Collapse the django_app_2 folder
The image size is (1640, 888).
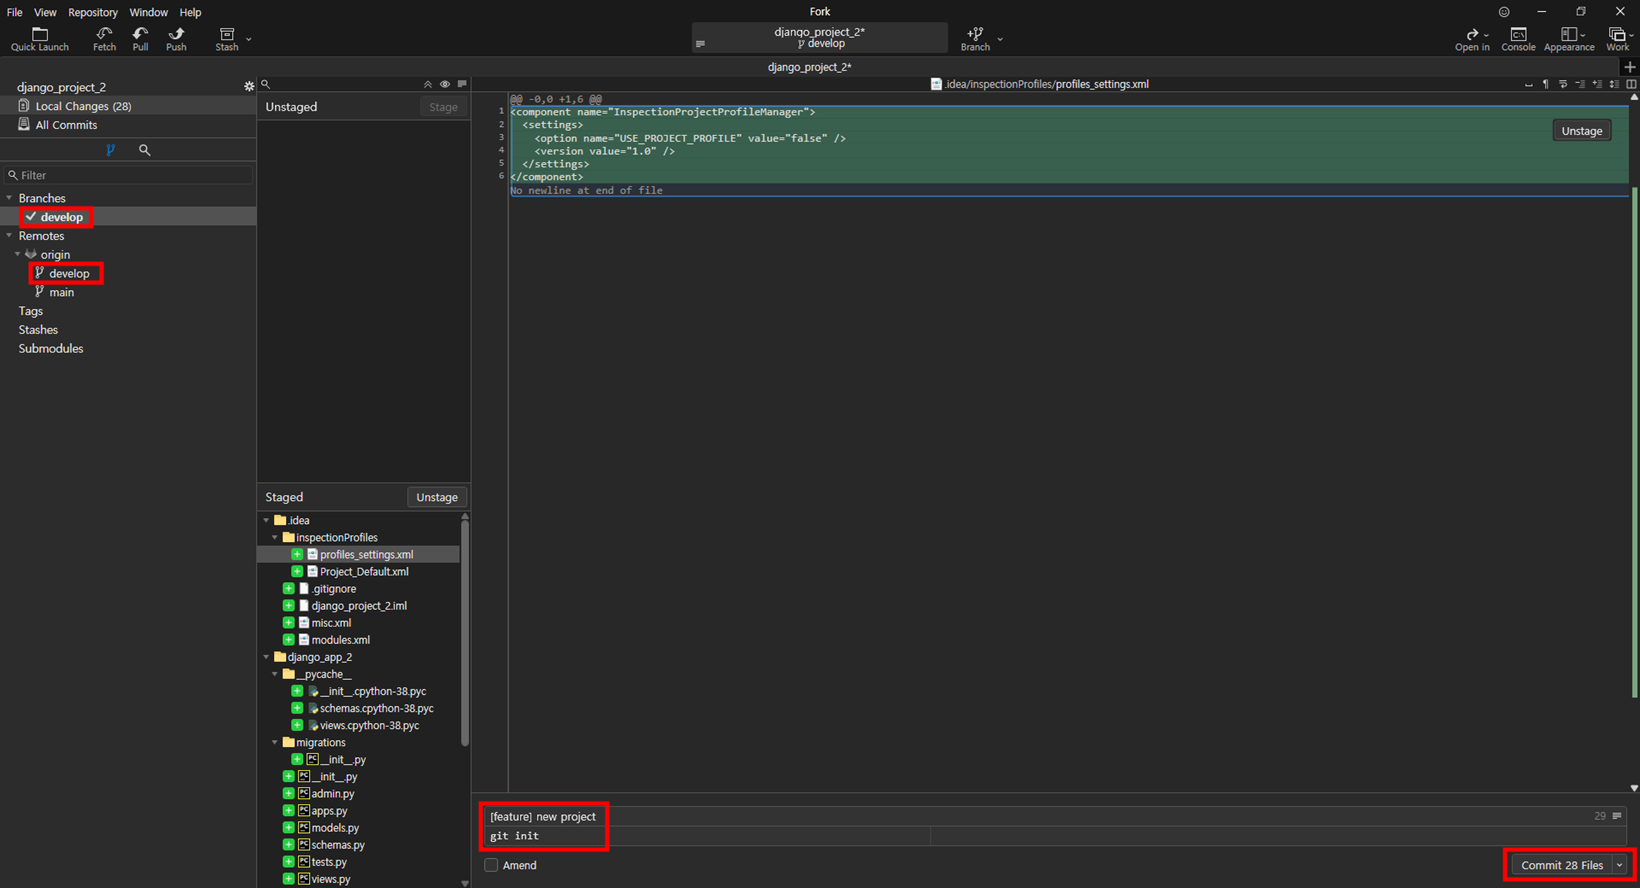click(266, 657)
